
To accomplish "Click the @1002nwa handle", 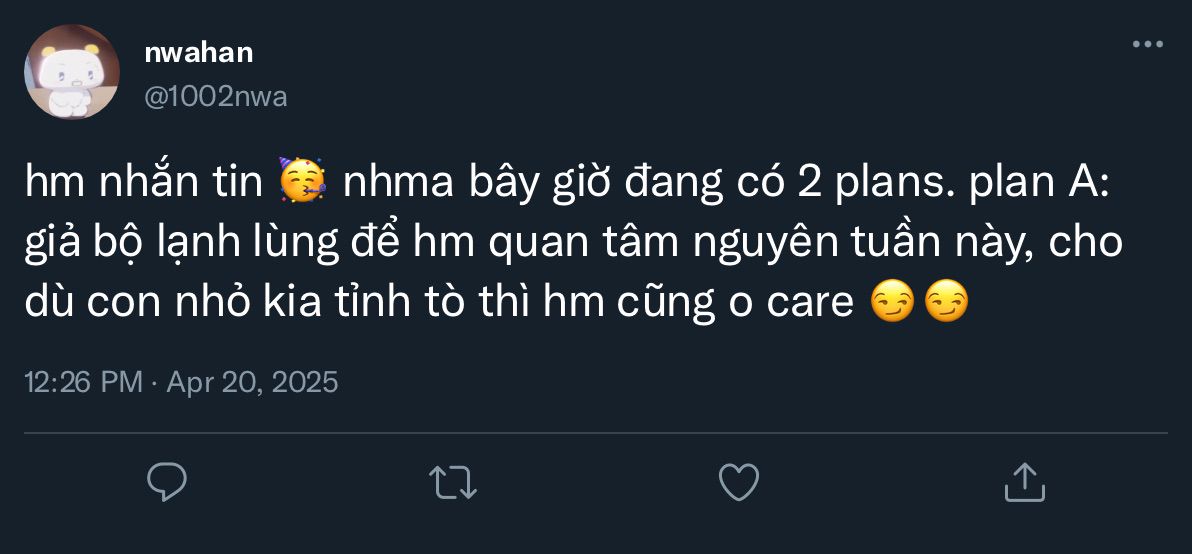I will tap(216, 96).
